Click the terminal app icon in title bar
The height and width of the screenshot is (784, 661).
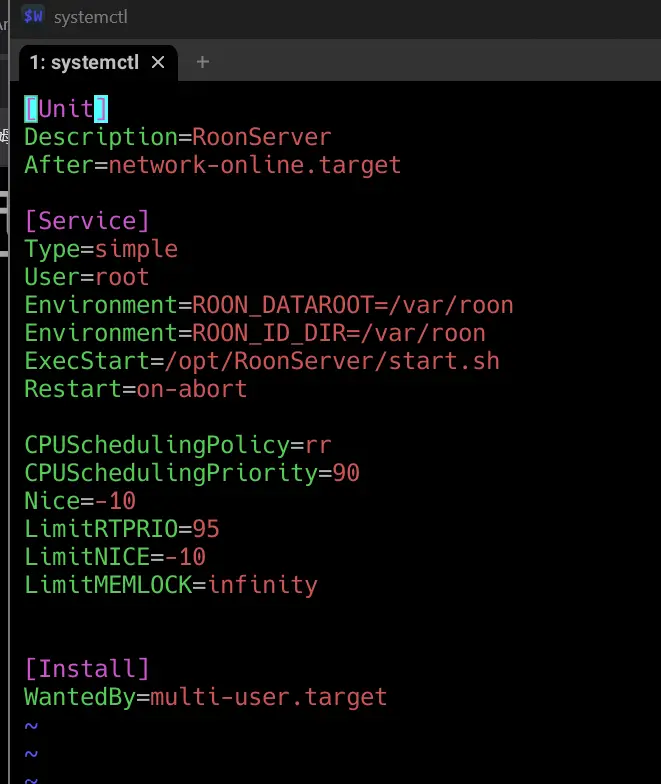[x=33, y=16]
